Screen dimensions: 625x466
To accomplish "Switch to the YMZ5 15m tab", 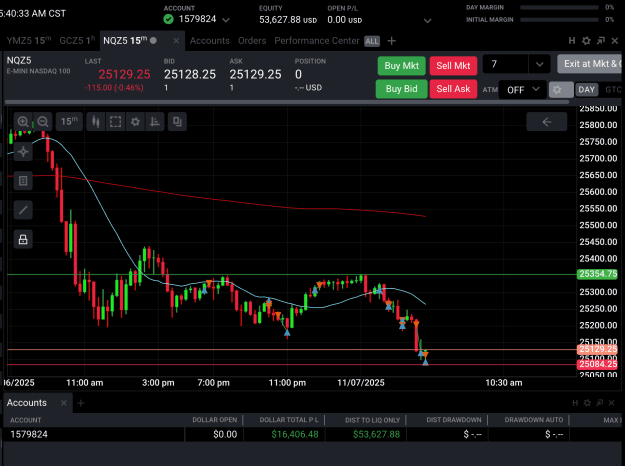I will pyautogui.click(x=29, y=41).
